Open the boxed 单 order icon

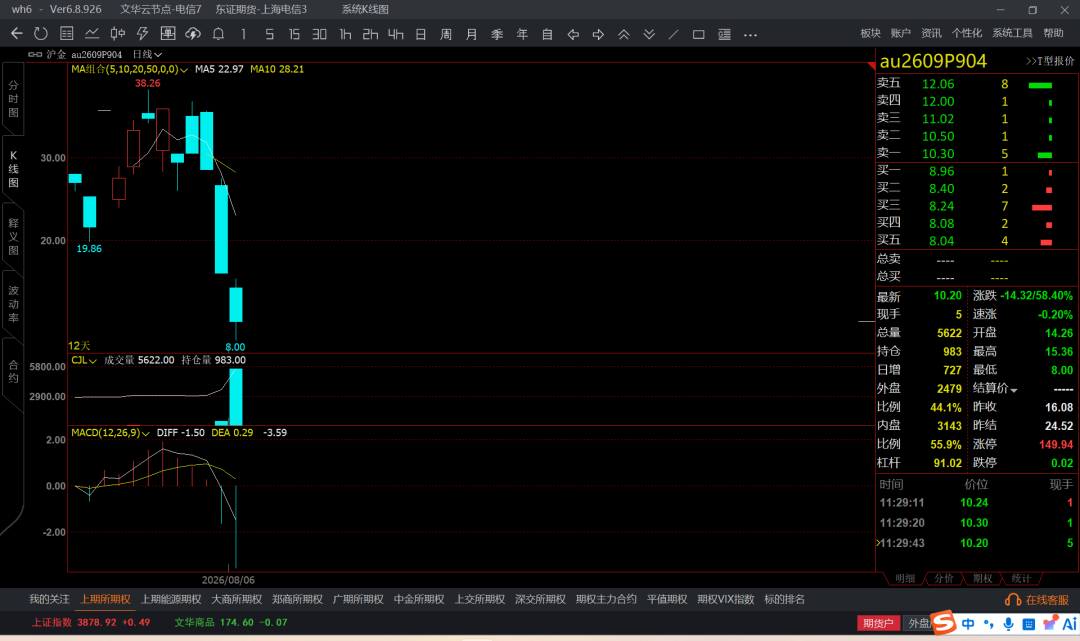tap(167, 34)
